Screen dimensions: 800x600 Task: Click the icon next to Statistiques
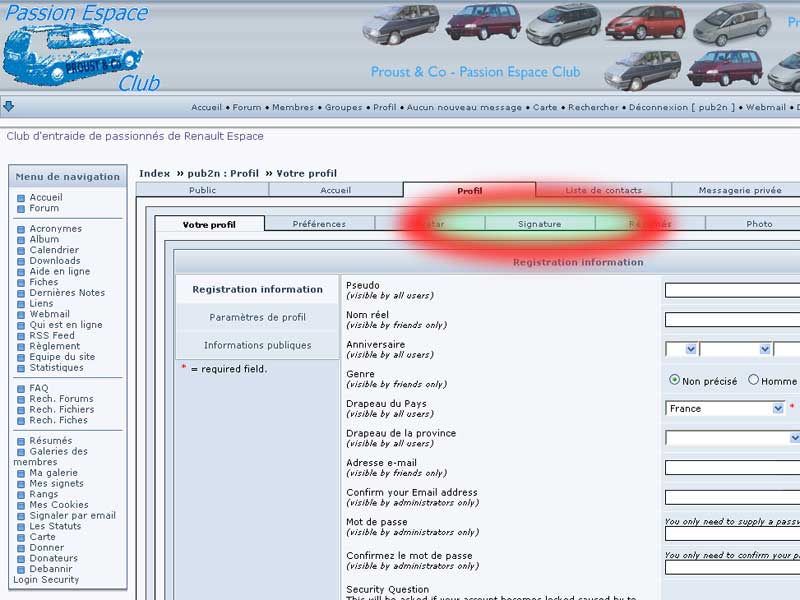21,368
